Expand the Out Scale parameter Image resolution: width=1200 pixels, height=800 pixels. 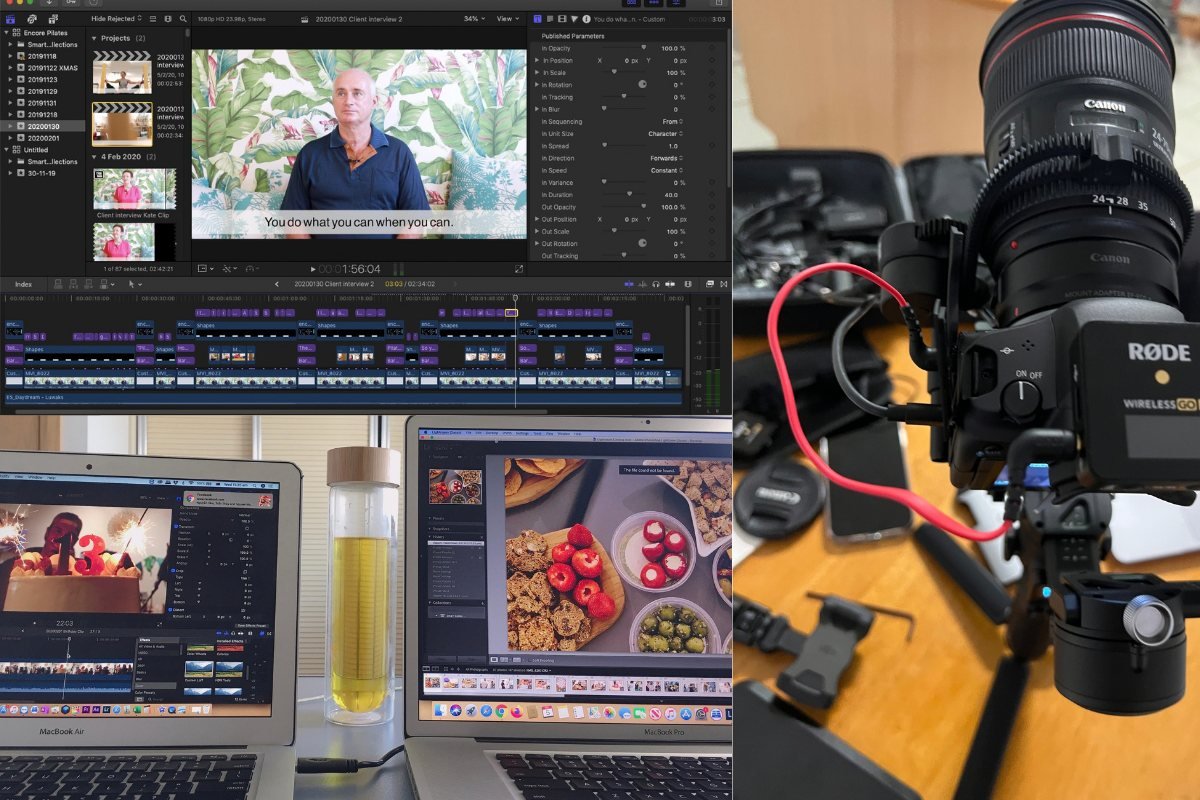pyautogui.click(x=537, y=231)
